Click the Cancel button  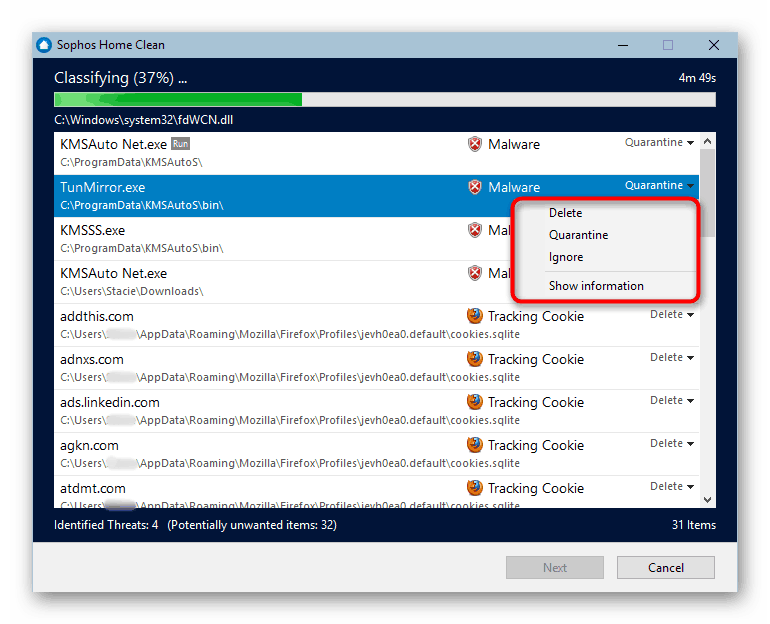pos(665,568)
